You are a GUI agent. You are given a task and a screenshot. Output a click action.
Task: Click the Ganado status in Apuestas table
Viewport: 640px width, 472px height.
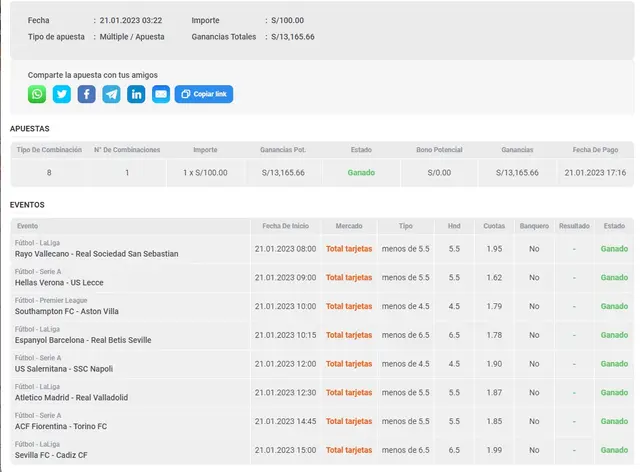[361, 172]
